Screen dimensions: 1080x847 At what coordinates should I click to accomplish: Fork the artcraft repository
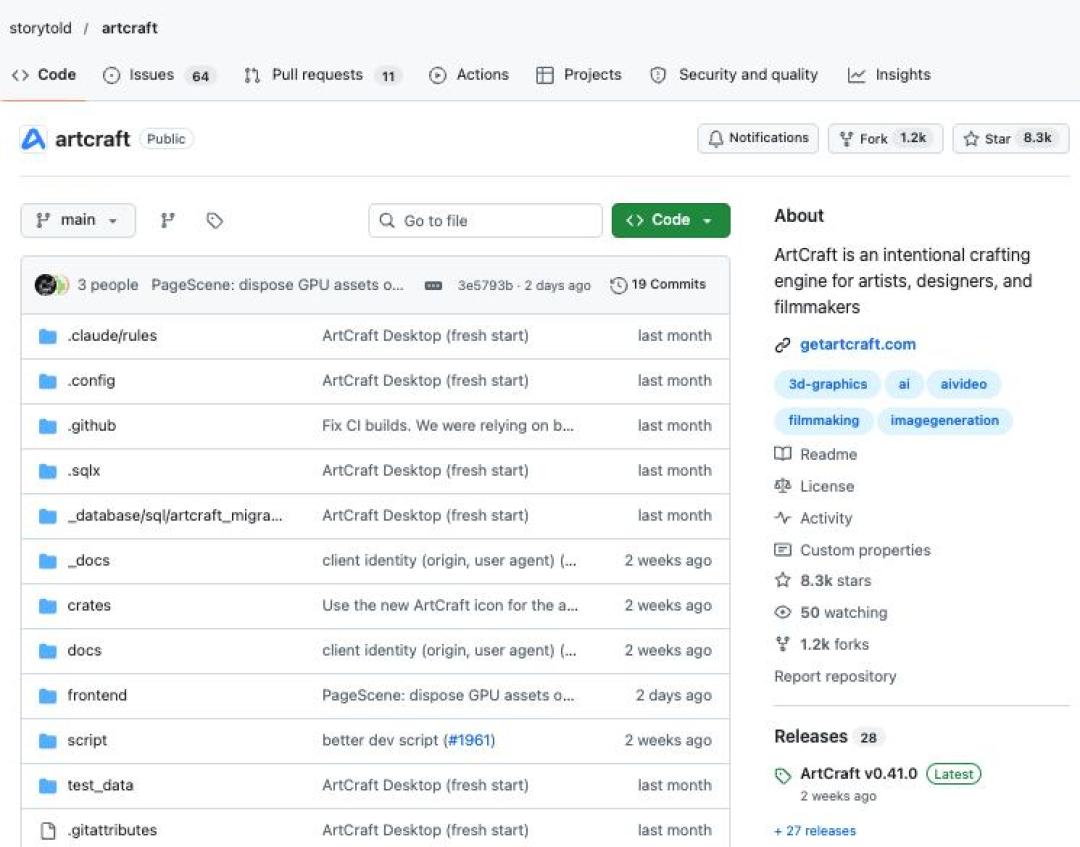click(x=885, y=138)
